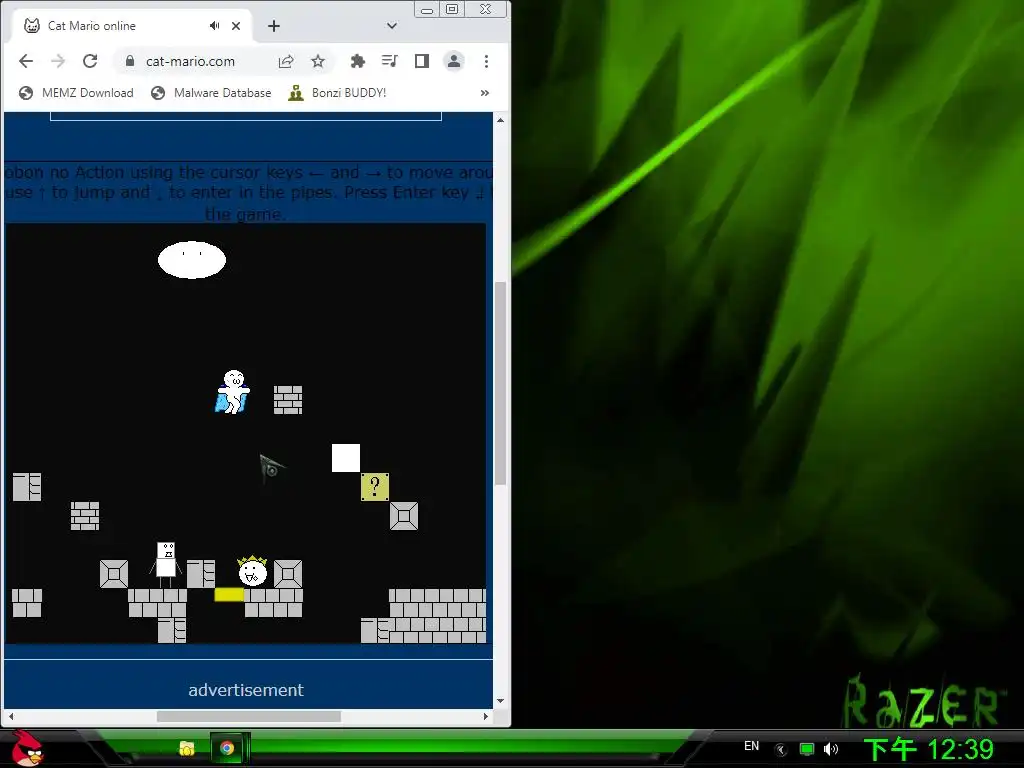Open MEMZ Download bookmark
Viewport: 1024px width, 768px height.
76,93
